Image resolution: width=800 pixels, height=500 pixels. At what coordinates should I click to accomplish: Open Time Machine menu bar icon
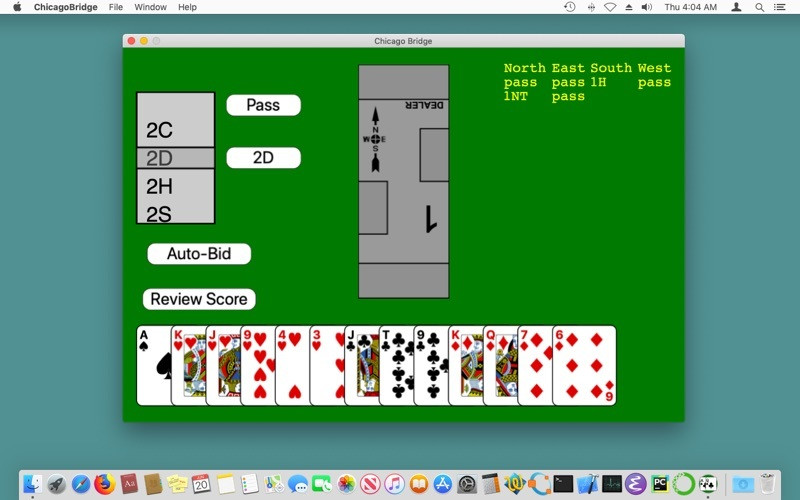570,7
